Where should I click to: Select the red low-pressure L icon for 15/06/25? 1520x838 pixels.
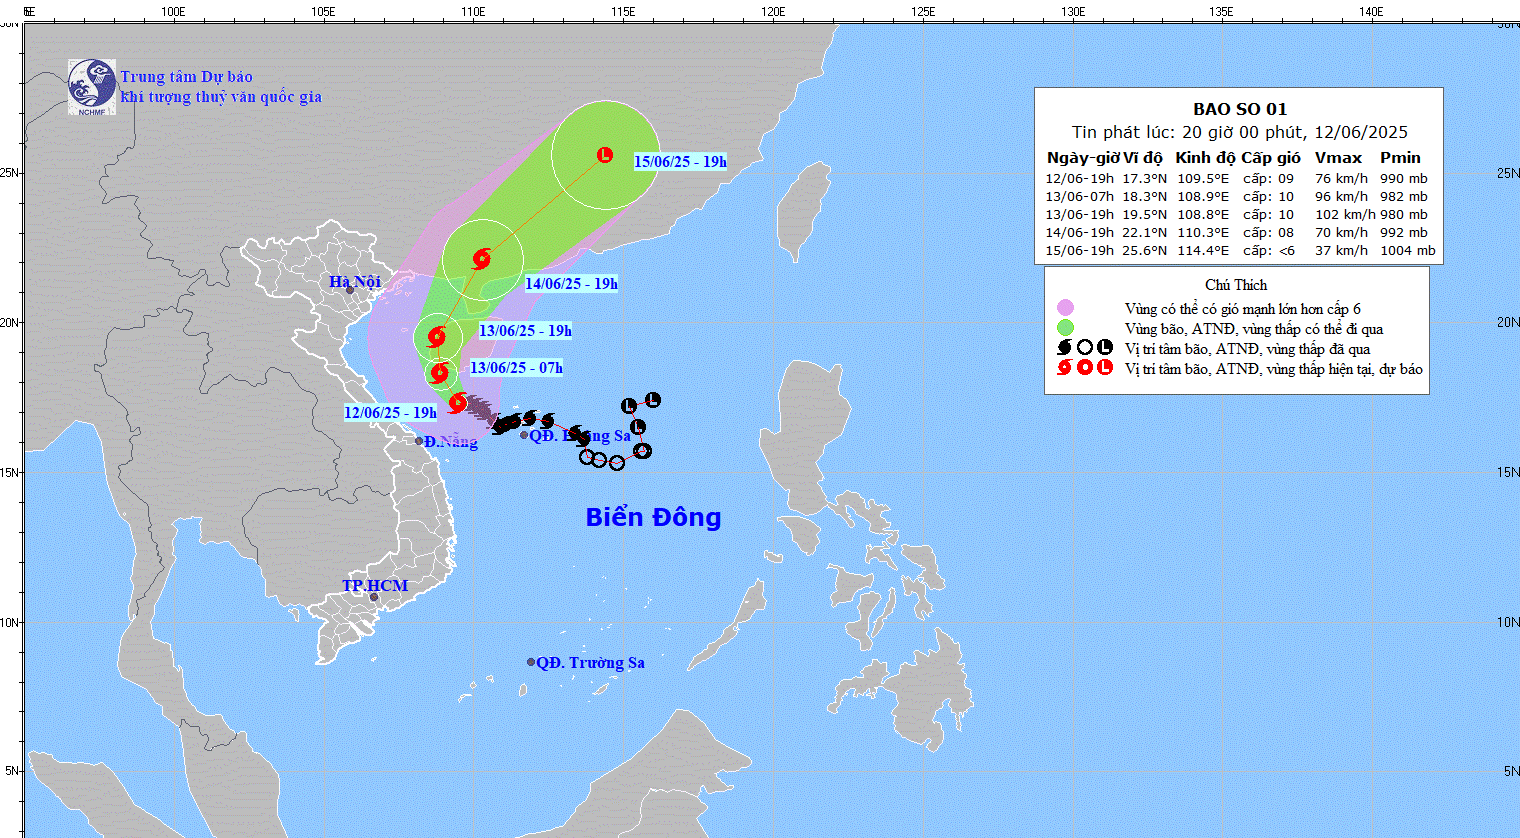605,155
